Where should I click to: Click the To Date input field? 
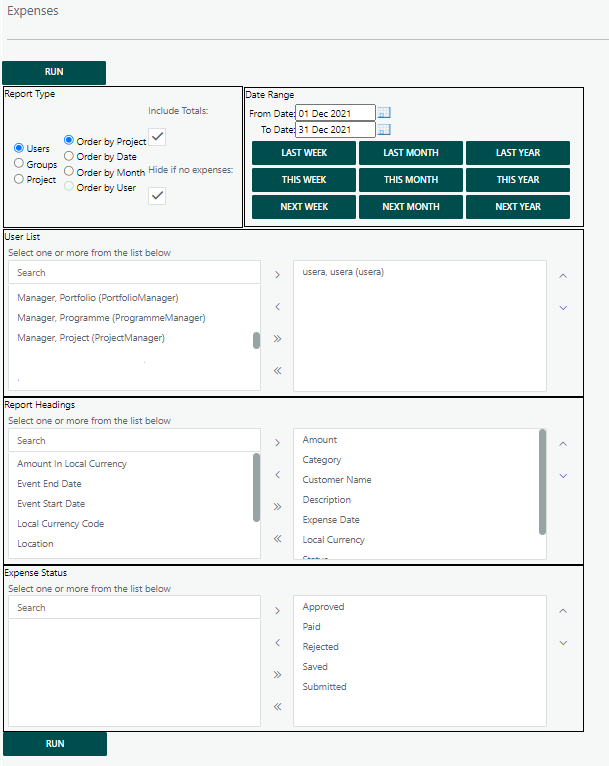tap(336, 129)
